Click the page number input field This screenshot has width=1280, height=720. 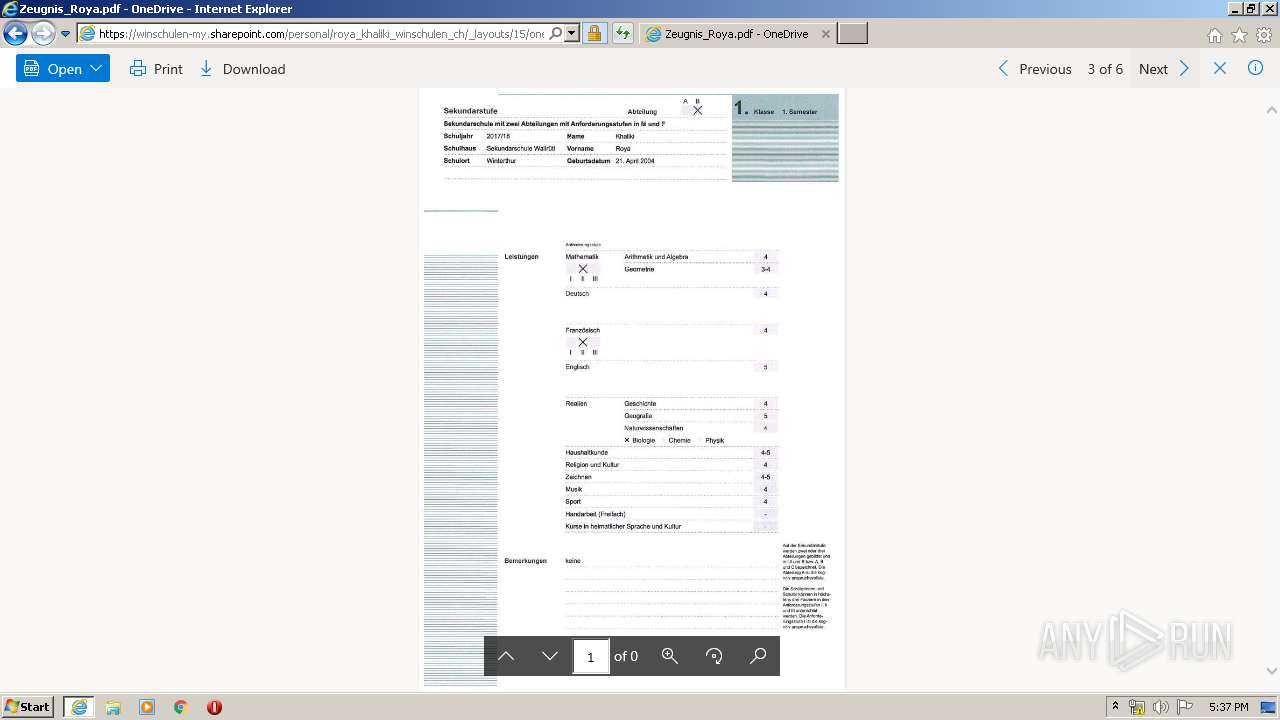(x=590, y=656)
